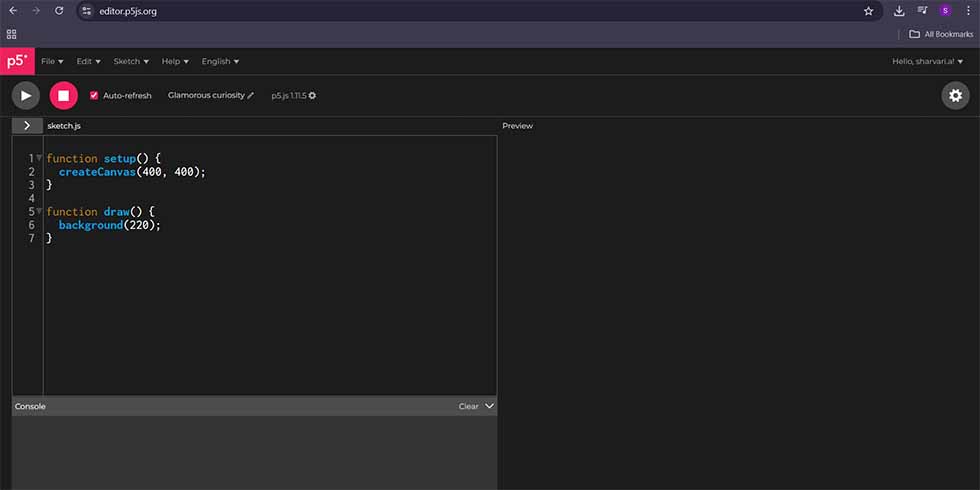Image resolution: width=980 pixels, height=490 pixels.
Task: Open the browser profile avatar
Action: click(945, 11)
